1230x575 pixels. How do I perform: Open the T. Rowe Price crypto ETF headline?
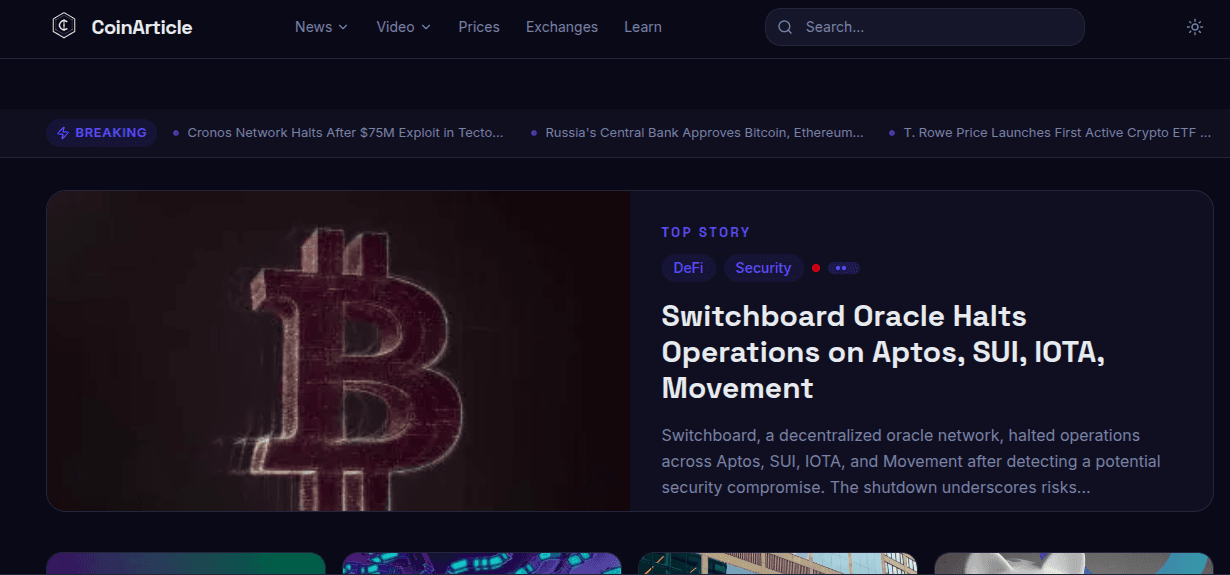click(x=1057, y=133)
